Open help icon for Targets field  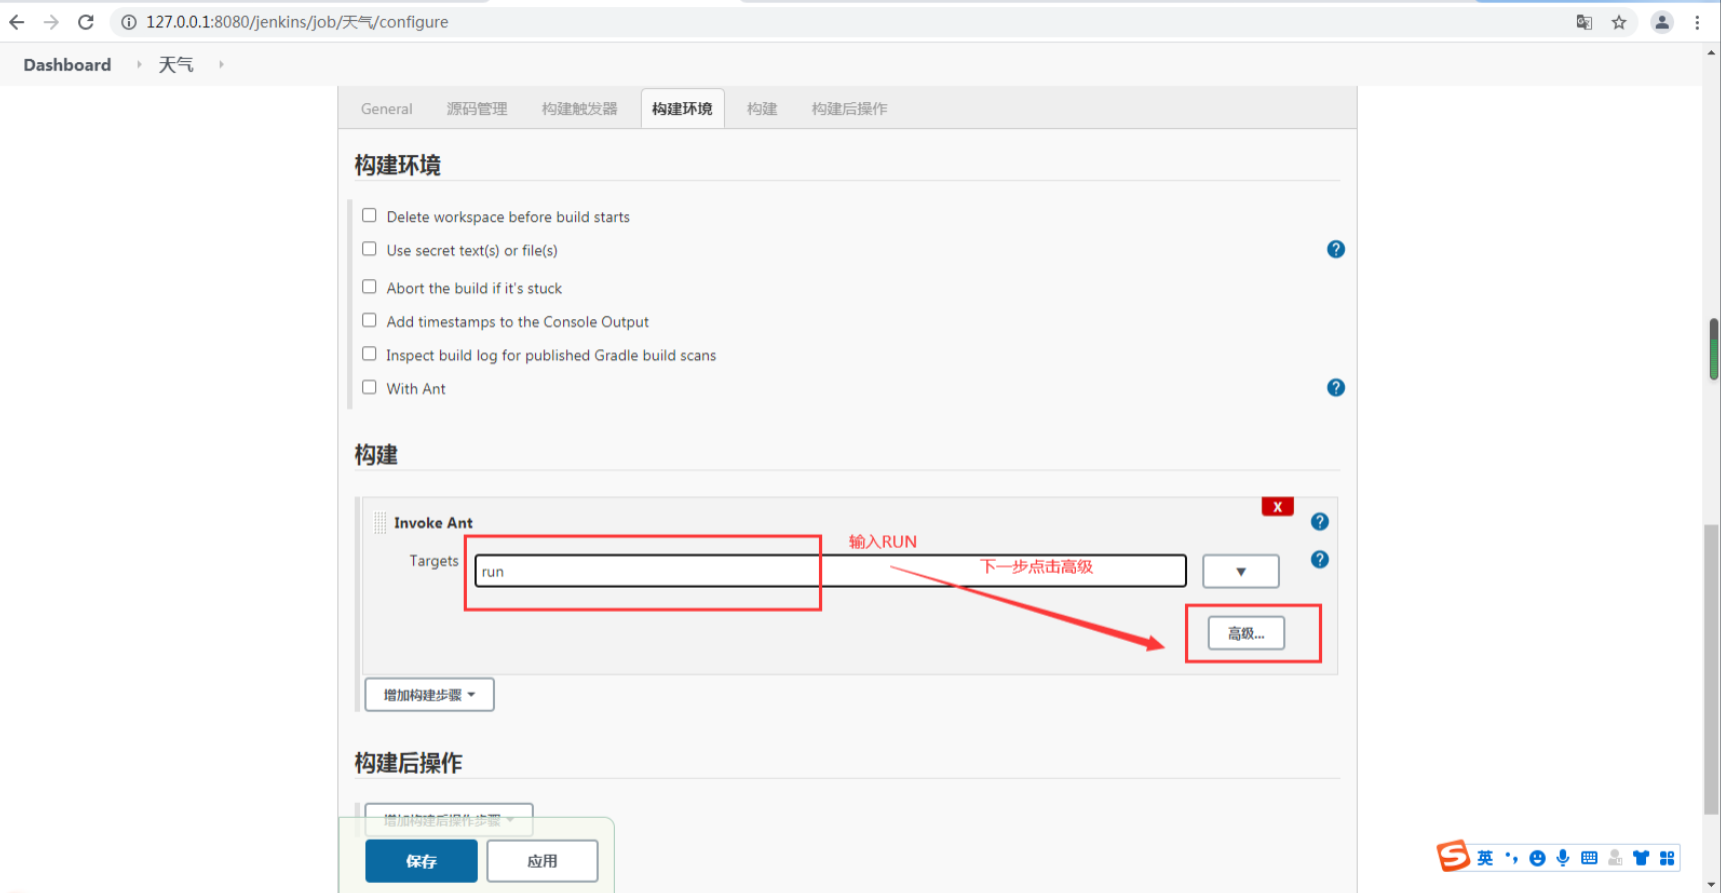(x=1320, y=559)
